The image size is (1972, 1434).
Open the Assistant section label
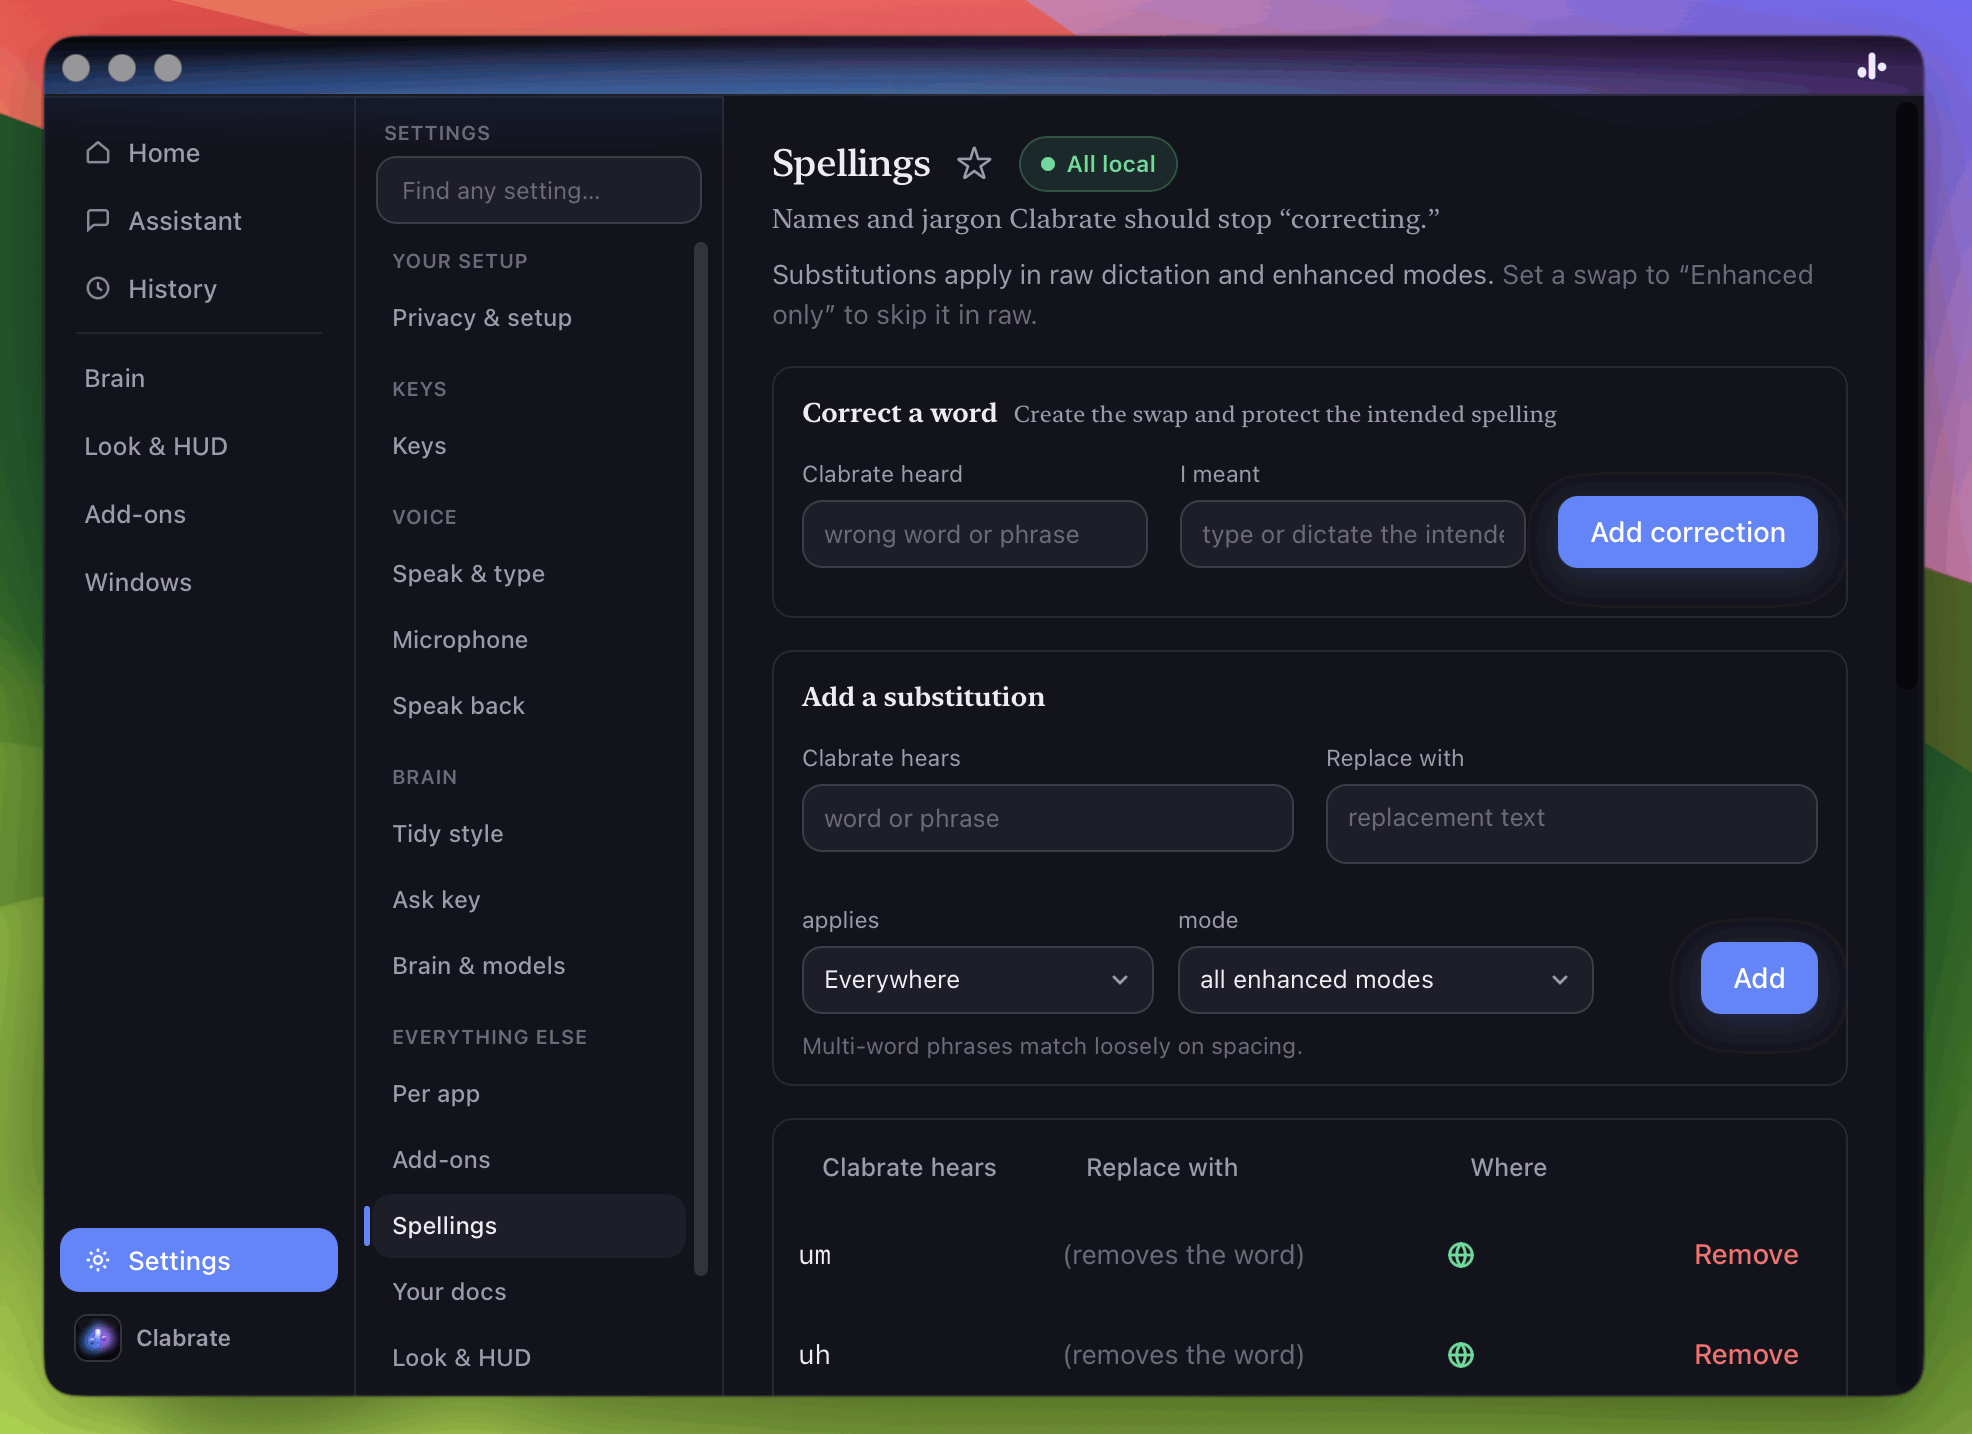[185, 220]
